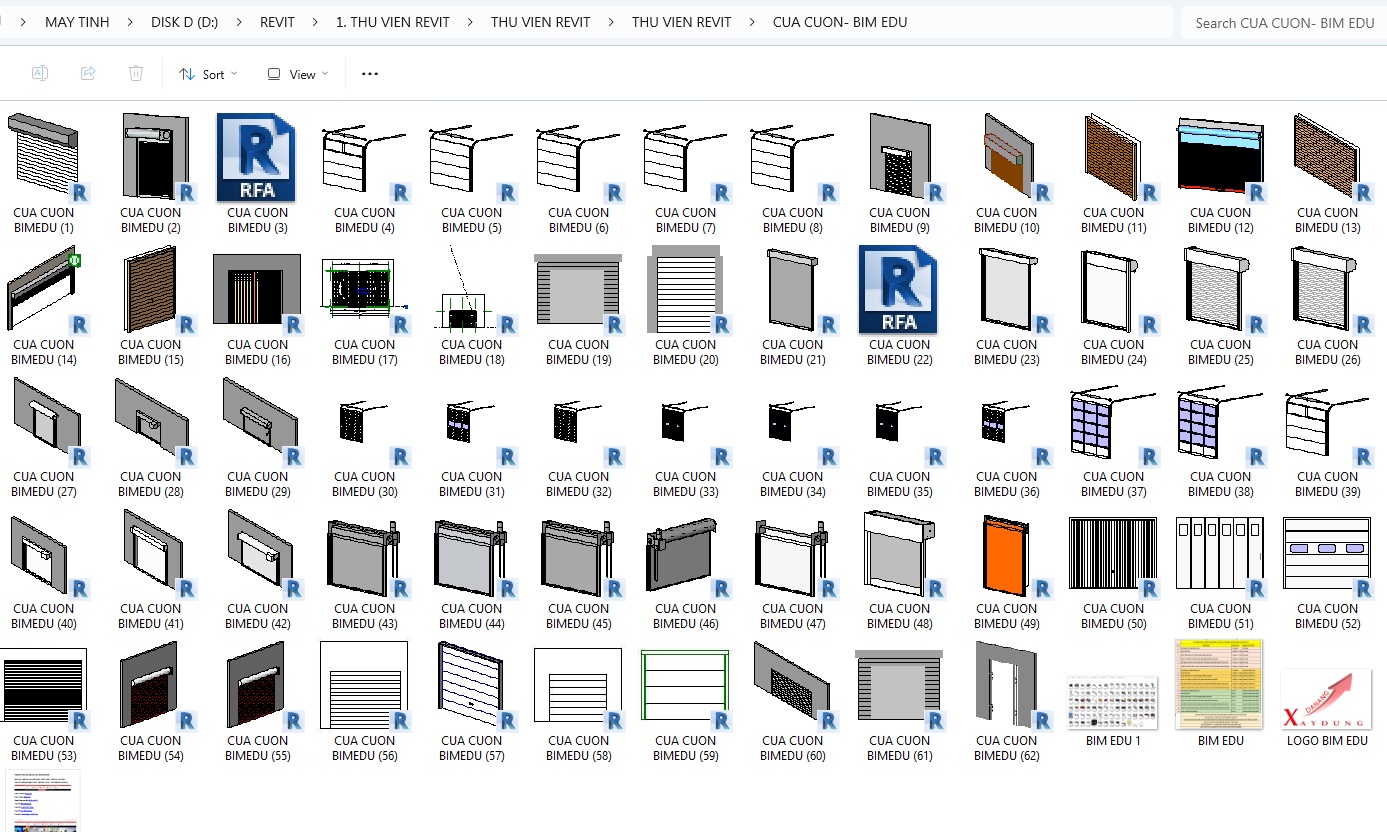Click the Delete trash icon
The width and height of the screenshot is (1387, 832).
coord(136,74)
